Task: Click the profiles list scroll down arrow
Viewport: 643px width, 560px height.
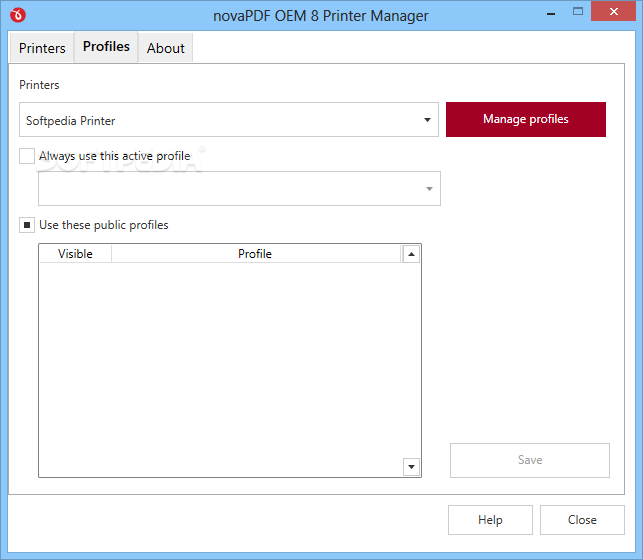Action: (x=411, y=467)
